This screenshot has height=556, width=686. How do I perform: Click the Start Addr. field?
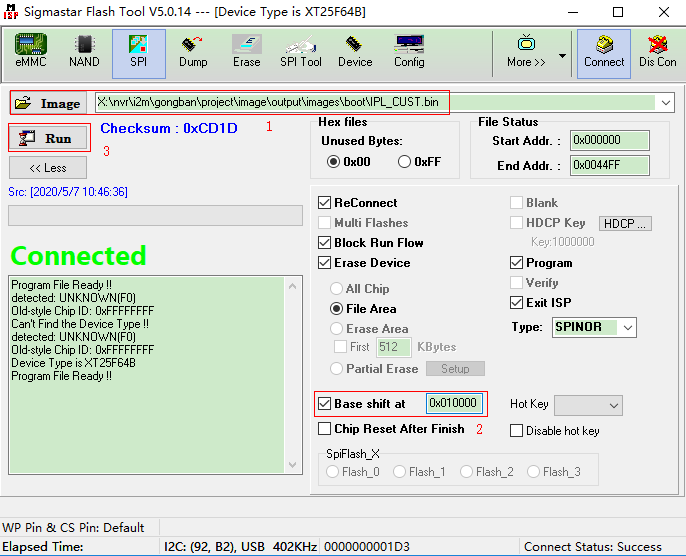click(609, 140)
